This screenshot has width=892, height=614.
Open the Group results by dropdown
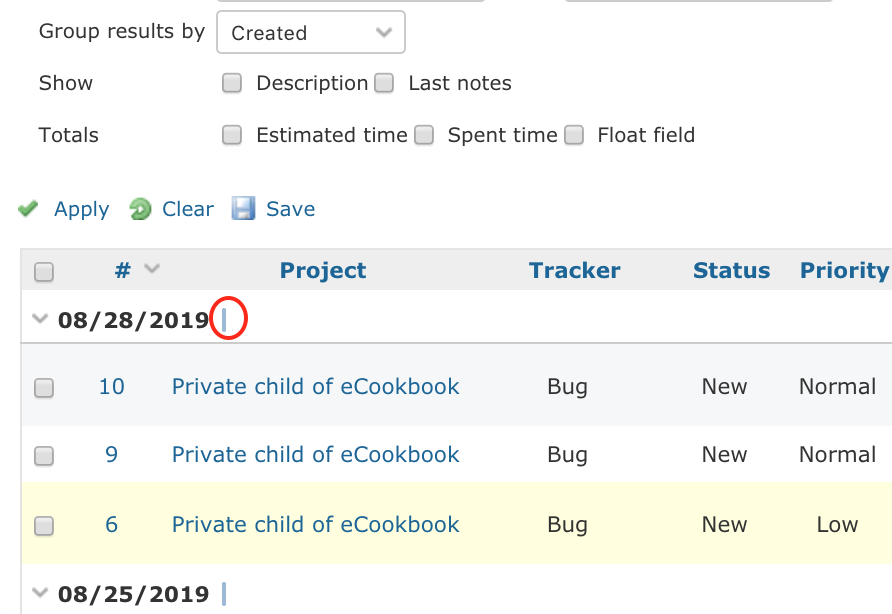pyautogui.click(x=311, y=32)
